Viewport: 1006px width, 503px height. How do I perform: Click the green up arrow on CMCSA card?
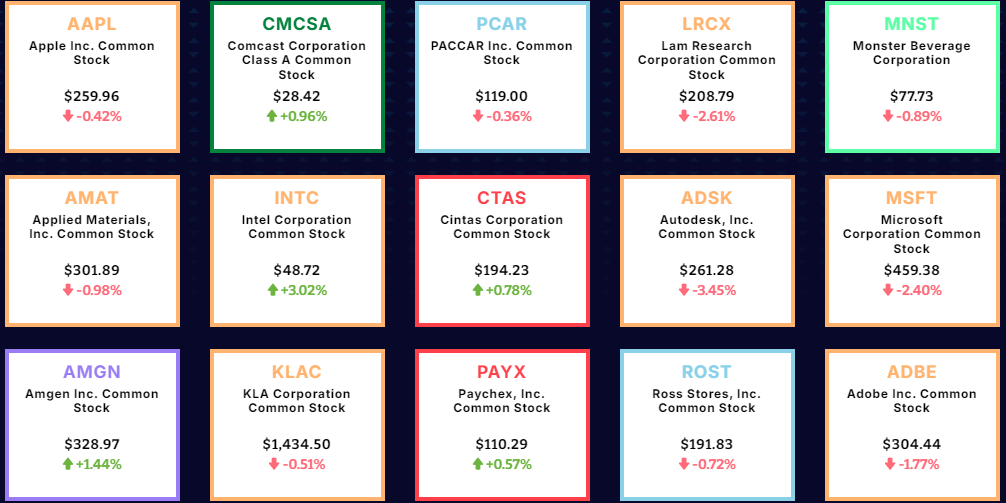pyautogui.click(x=271, y=116)
